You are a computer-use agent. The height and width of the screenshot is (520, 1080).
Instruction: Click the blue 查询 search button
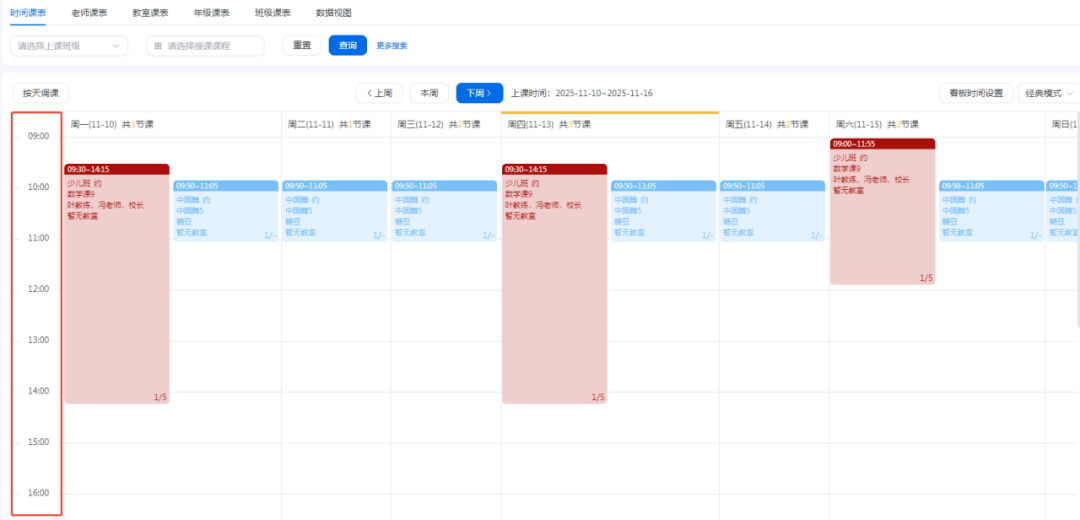(x=347, y=46)
